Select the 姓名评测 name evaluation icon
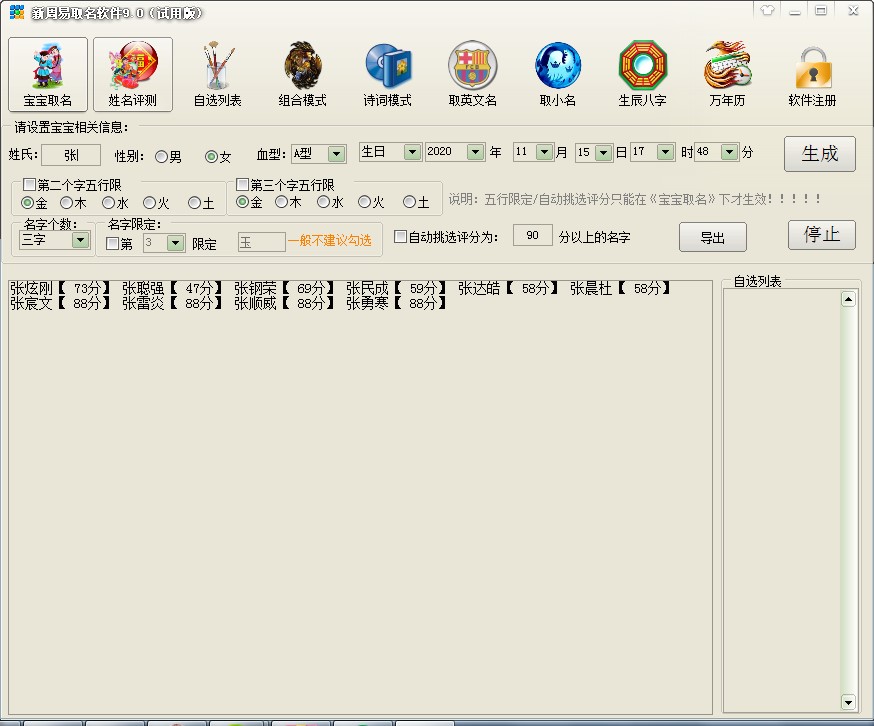Image resolution: width=874 pixels, height=726 pixels. pos(132,74)
